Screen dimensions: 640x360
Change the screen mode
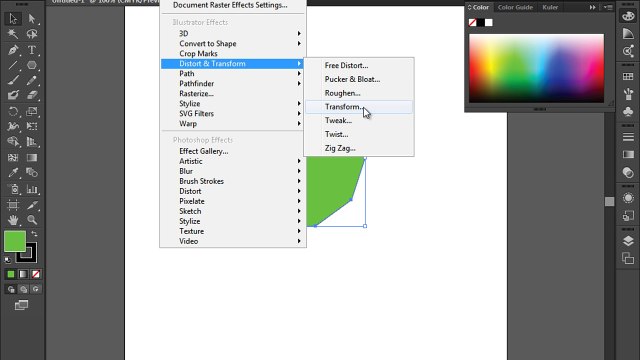click(x=22, y=305)
